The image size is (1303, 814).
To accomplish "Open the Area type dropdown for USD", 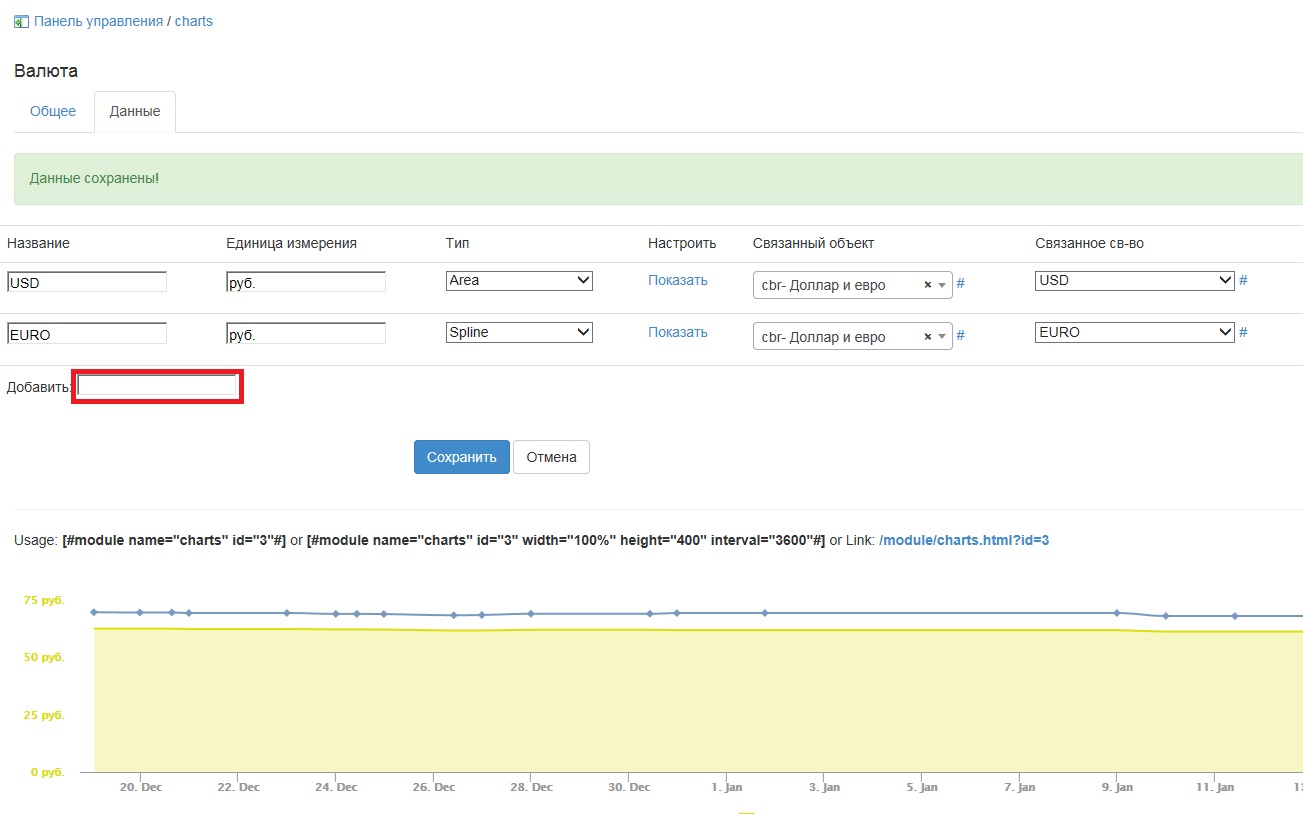I will point(519,281).
